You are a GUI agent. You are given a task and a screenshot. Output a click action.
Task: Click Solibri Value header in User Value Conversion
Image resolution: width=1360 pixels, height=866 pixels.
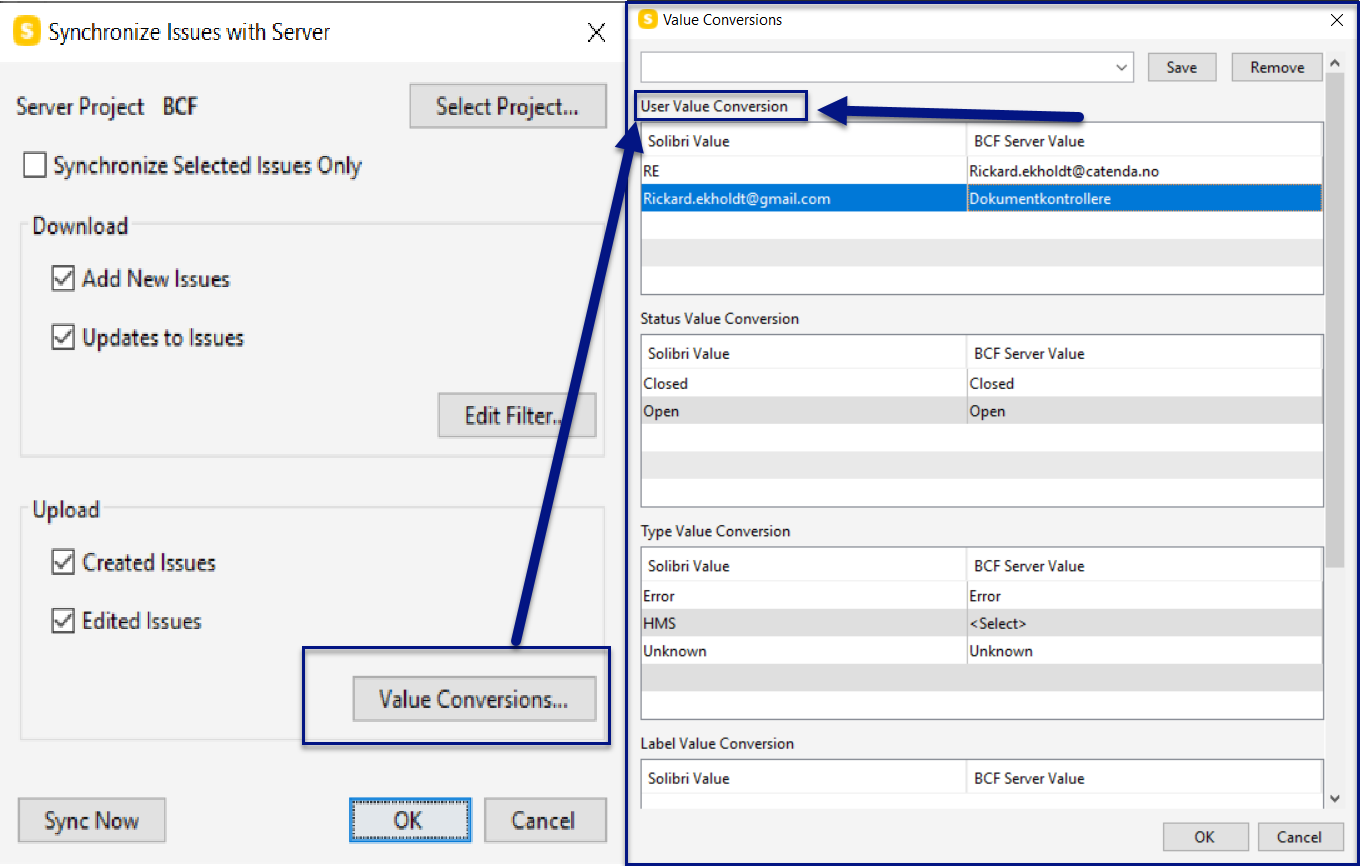804,141
